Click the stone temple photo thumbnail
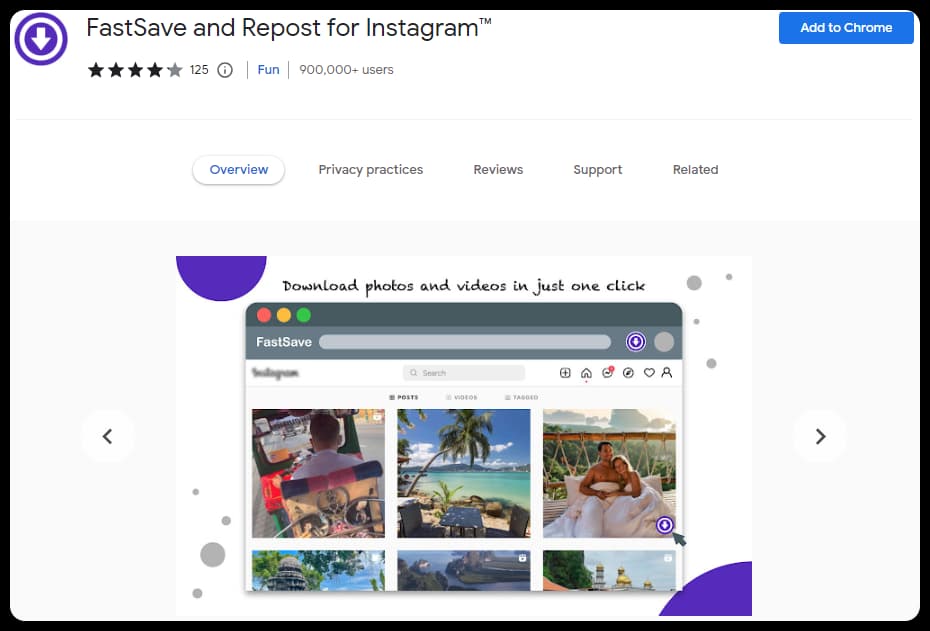Screen dimensions: 930x631 [318, 571]
